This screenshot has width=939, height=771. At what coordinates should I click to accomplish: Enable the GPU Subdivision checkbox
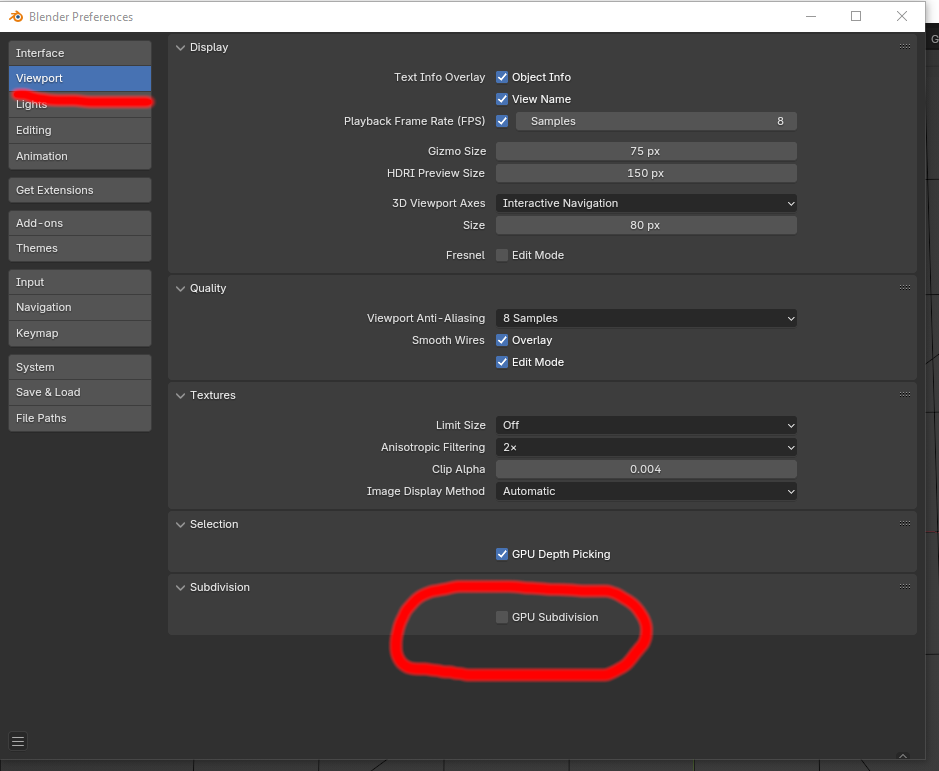502,617
